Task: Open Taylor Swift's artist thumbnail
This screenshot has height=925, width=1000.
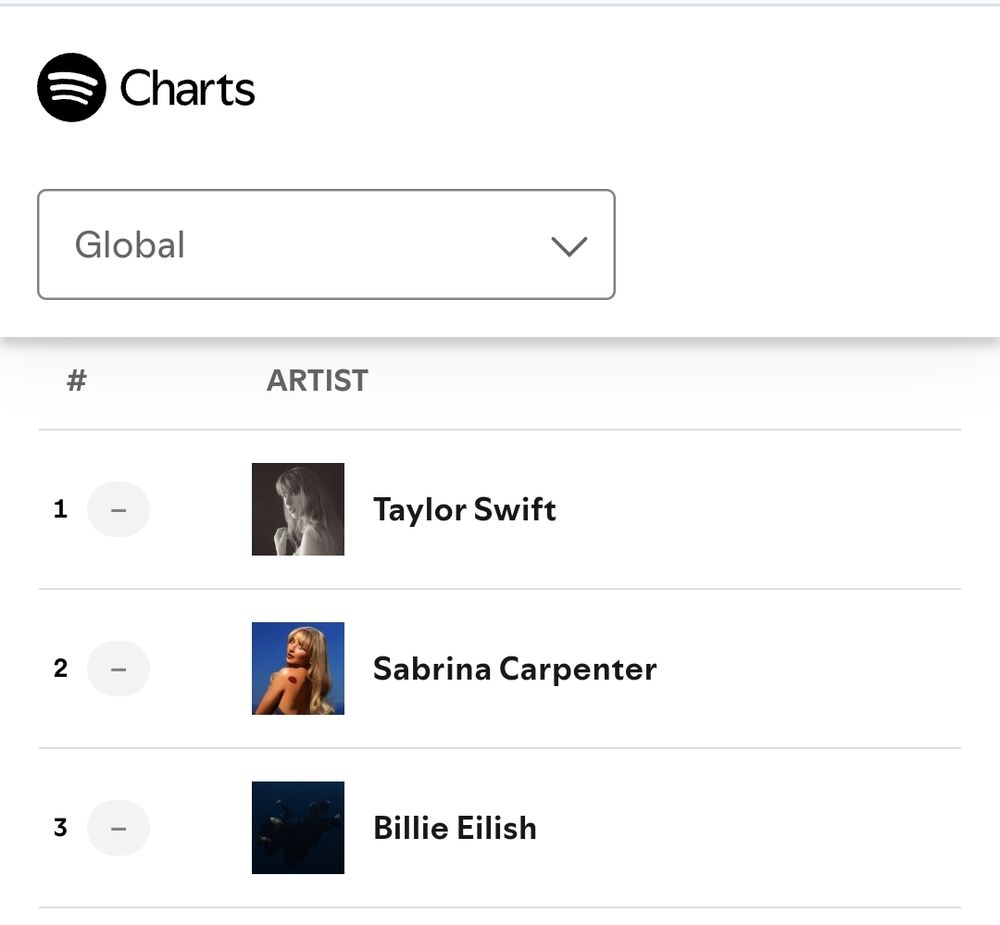Action: click(x=298, y=509)
